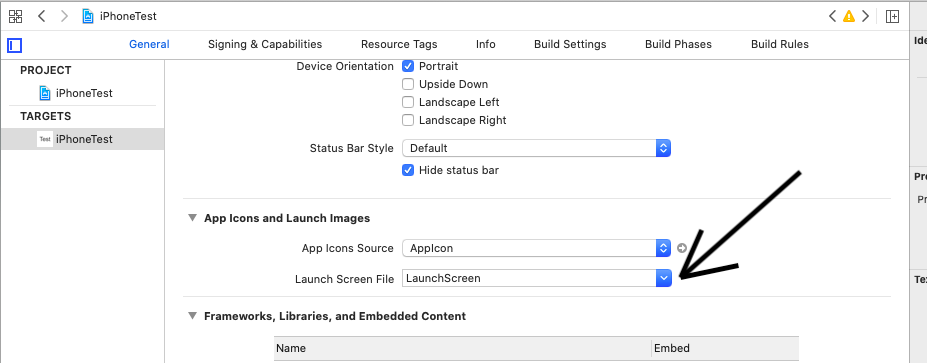Open App Icons Source dropdown
The height and width of the screenshot is (363, 927).
point(536,248)
